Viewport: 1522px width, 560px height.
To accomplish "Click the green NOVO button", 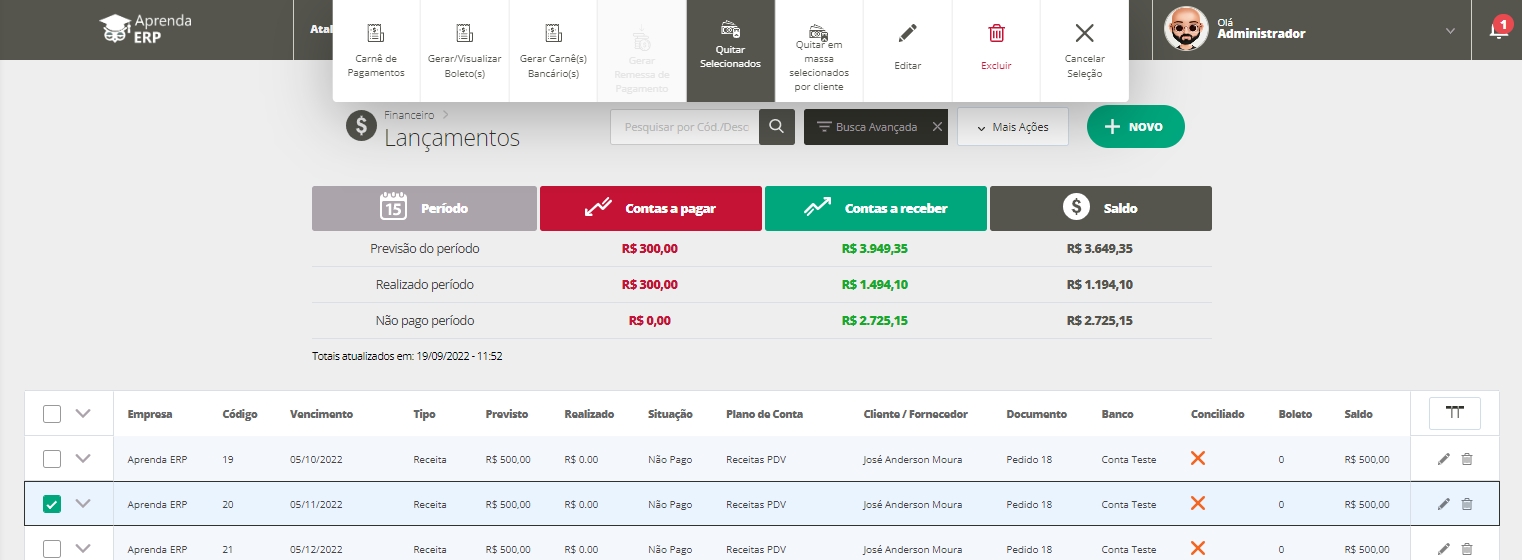I will click(x=1135, y=127).
